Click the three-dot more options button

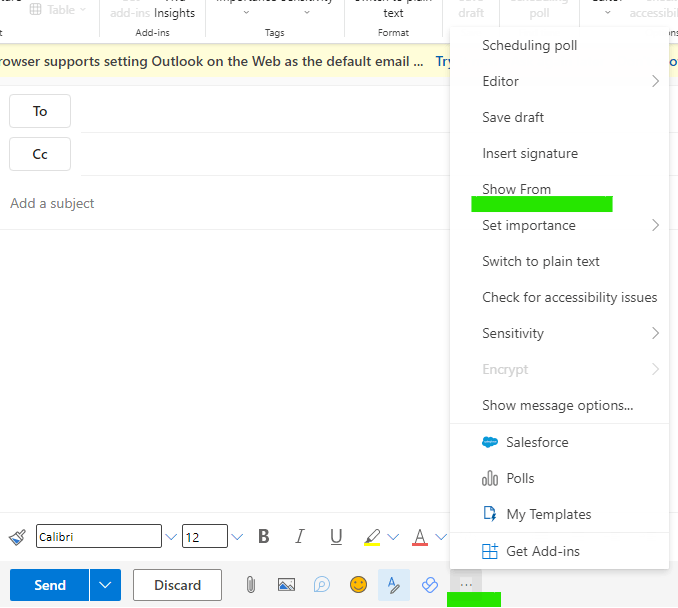(466, 585)
